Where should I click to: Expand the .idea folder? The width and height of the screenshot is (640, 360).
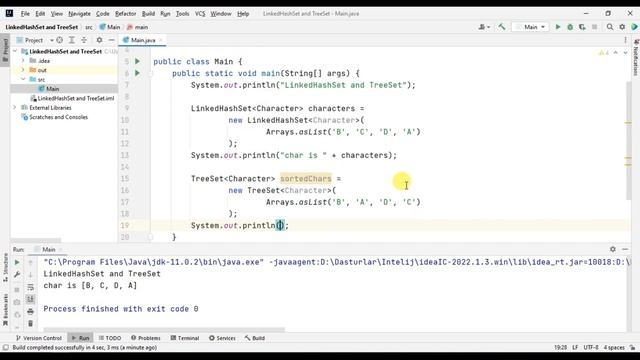click(x=23, y=60)
